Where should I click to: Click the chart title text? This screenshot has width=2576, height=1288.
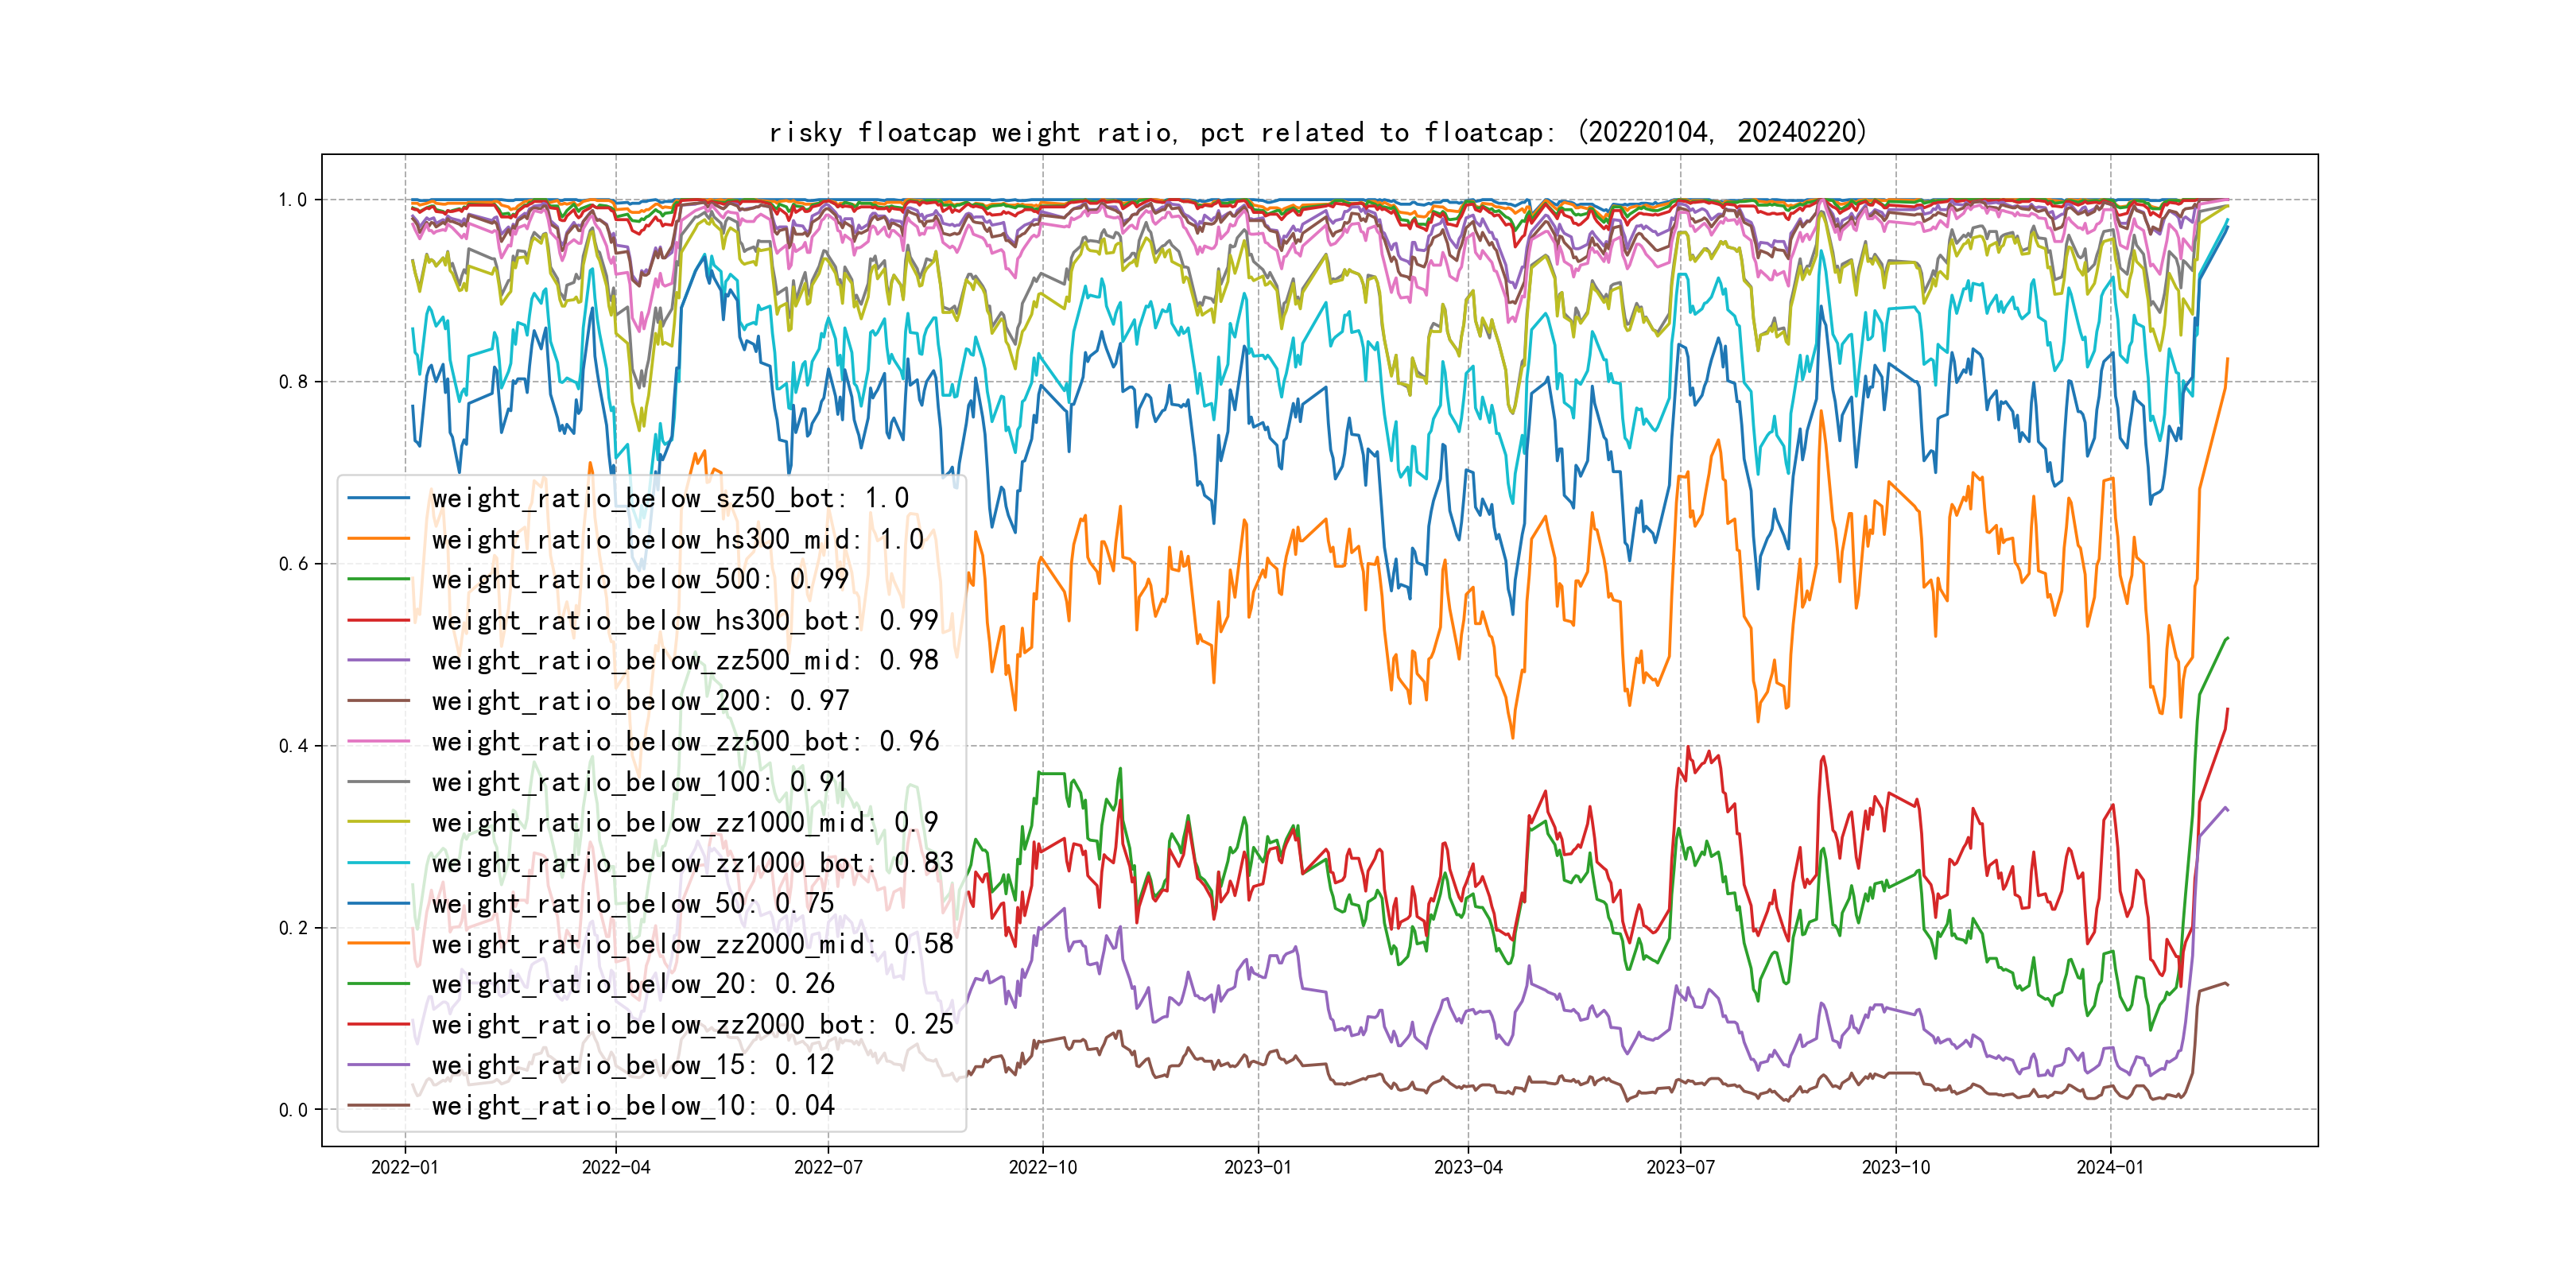1317,132
